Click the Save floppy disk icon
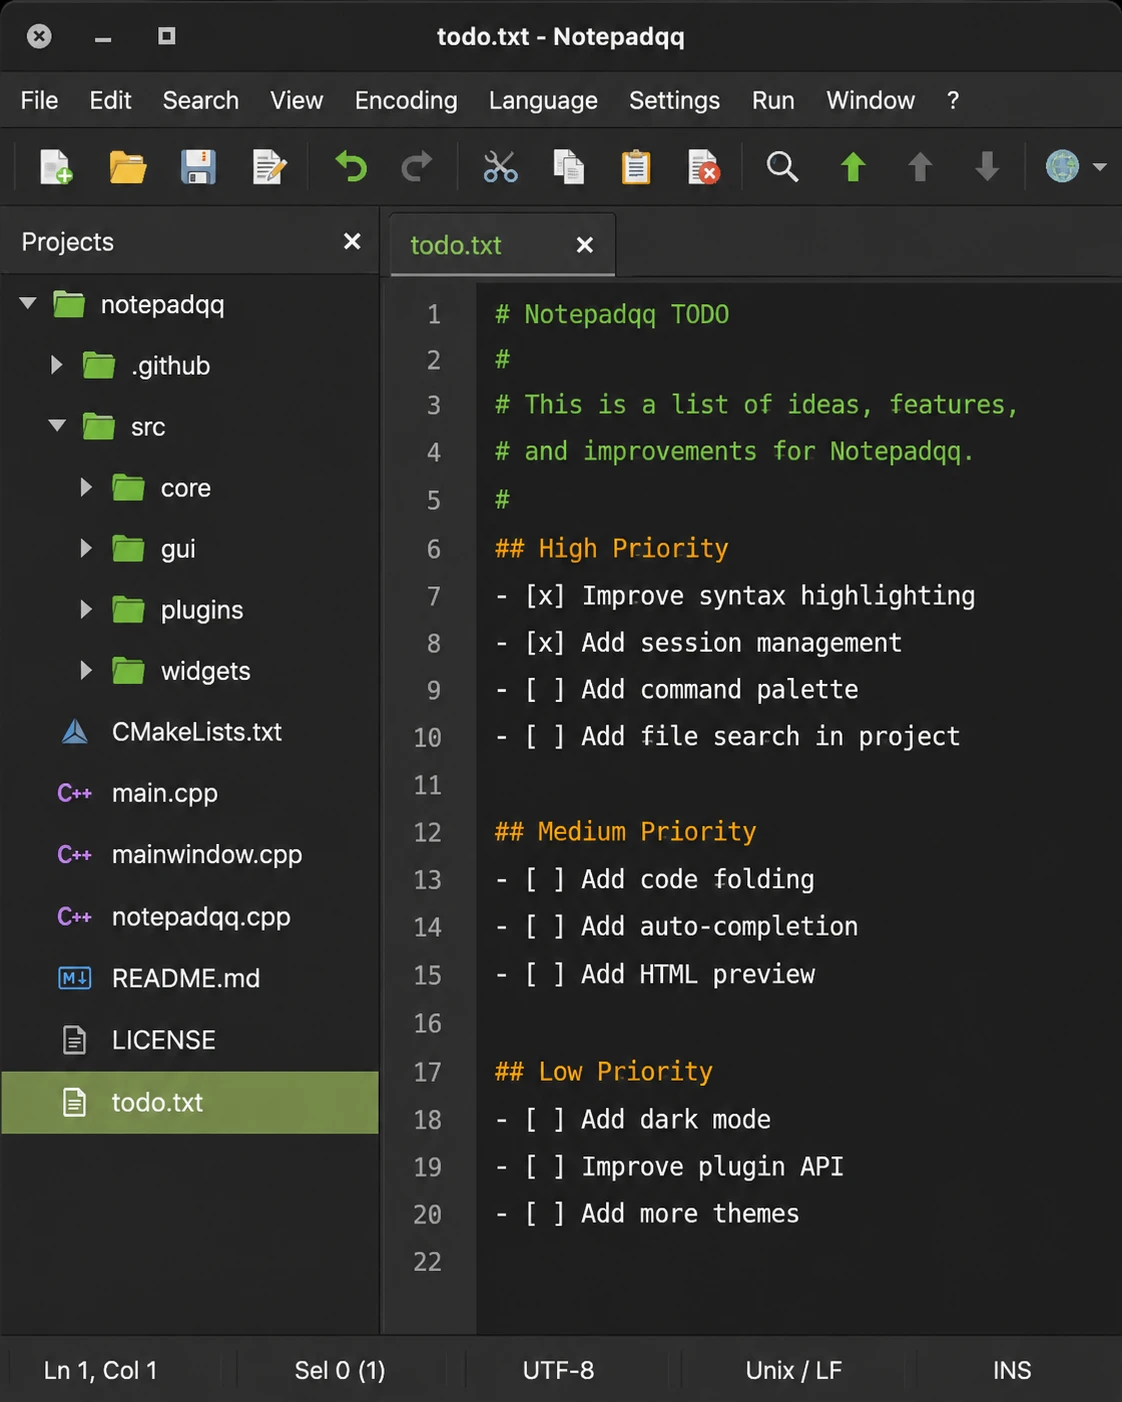The width and height of the screenshot is (1122, 1402). [x=198, y=167]
